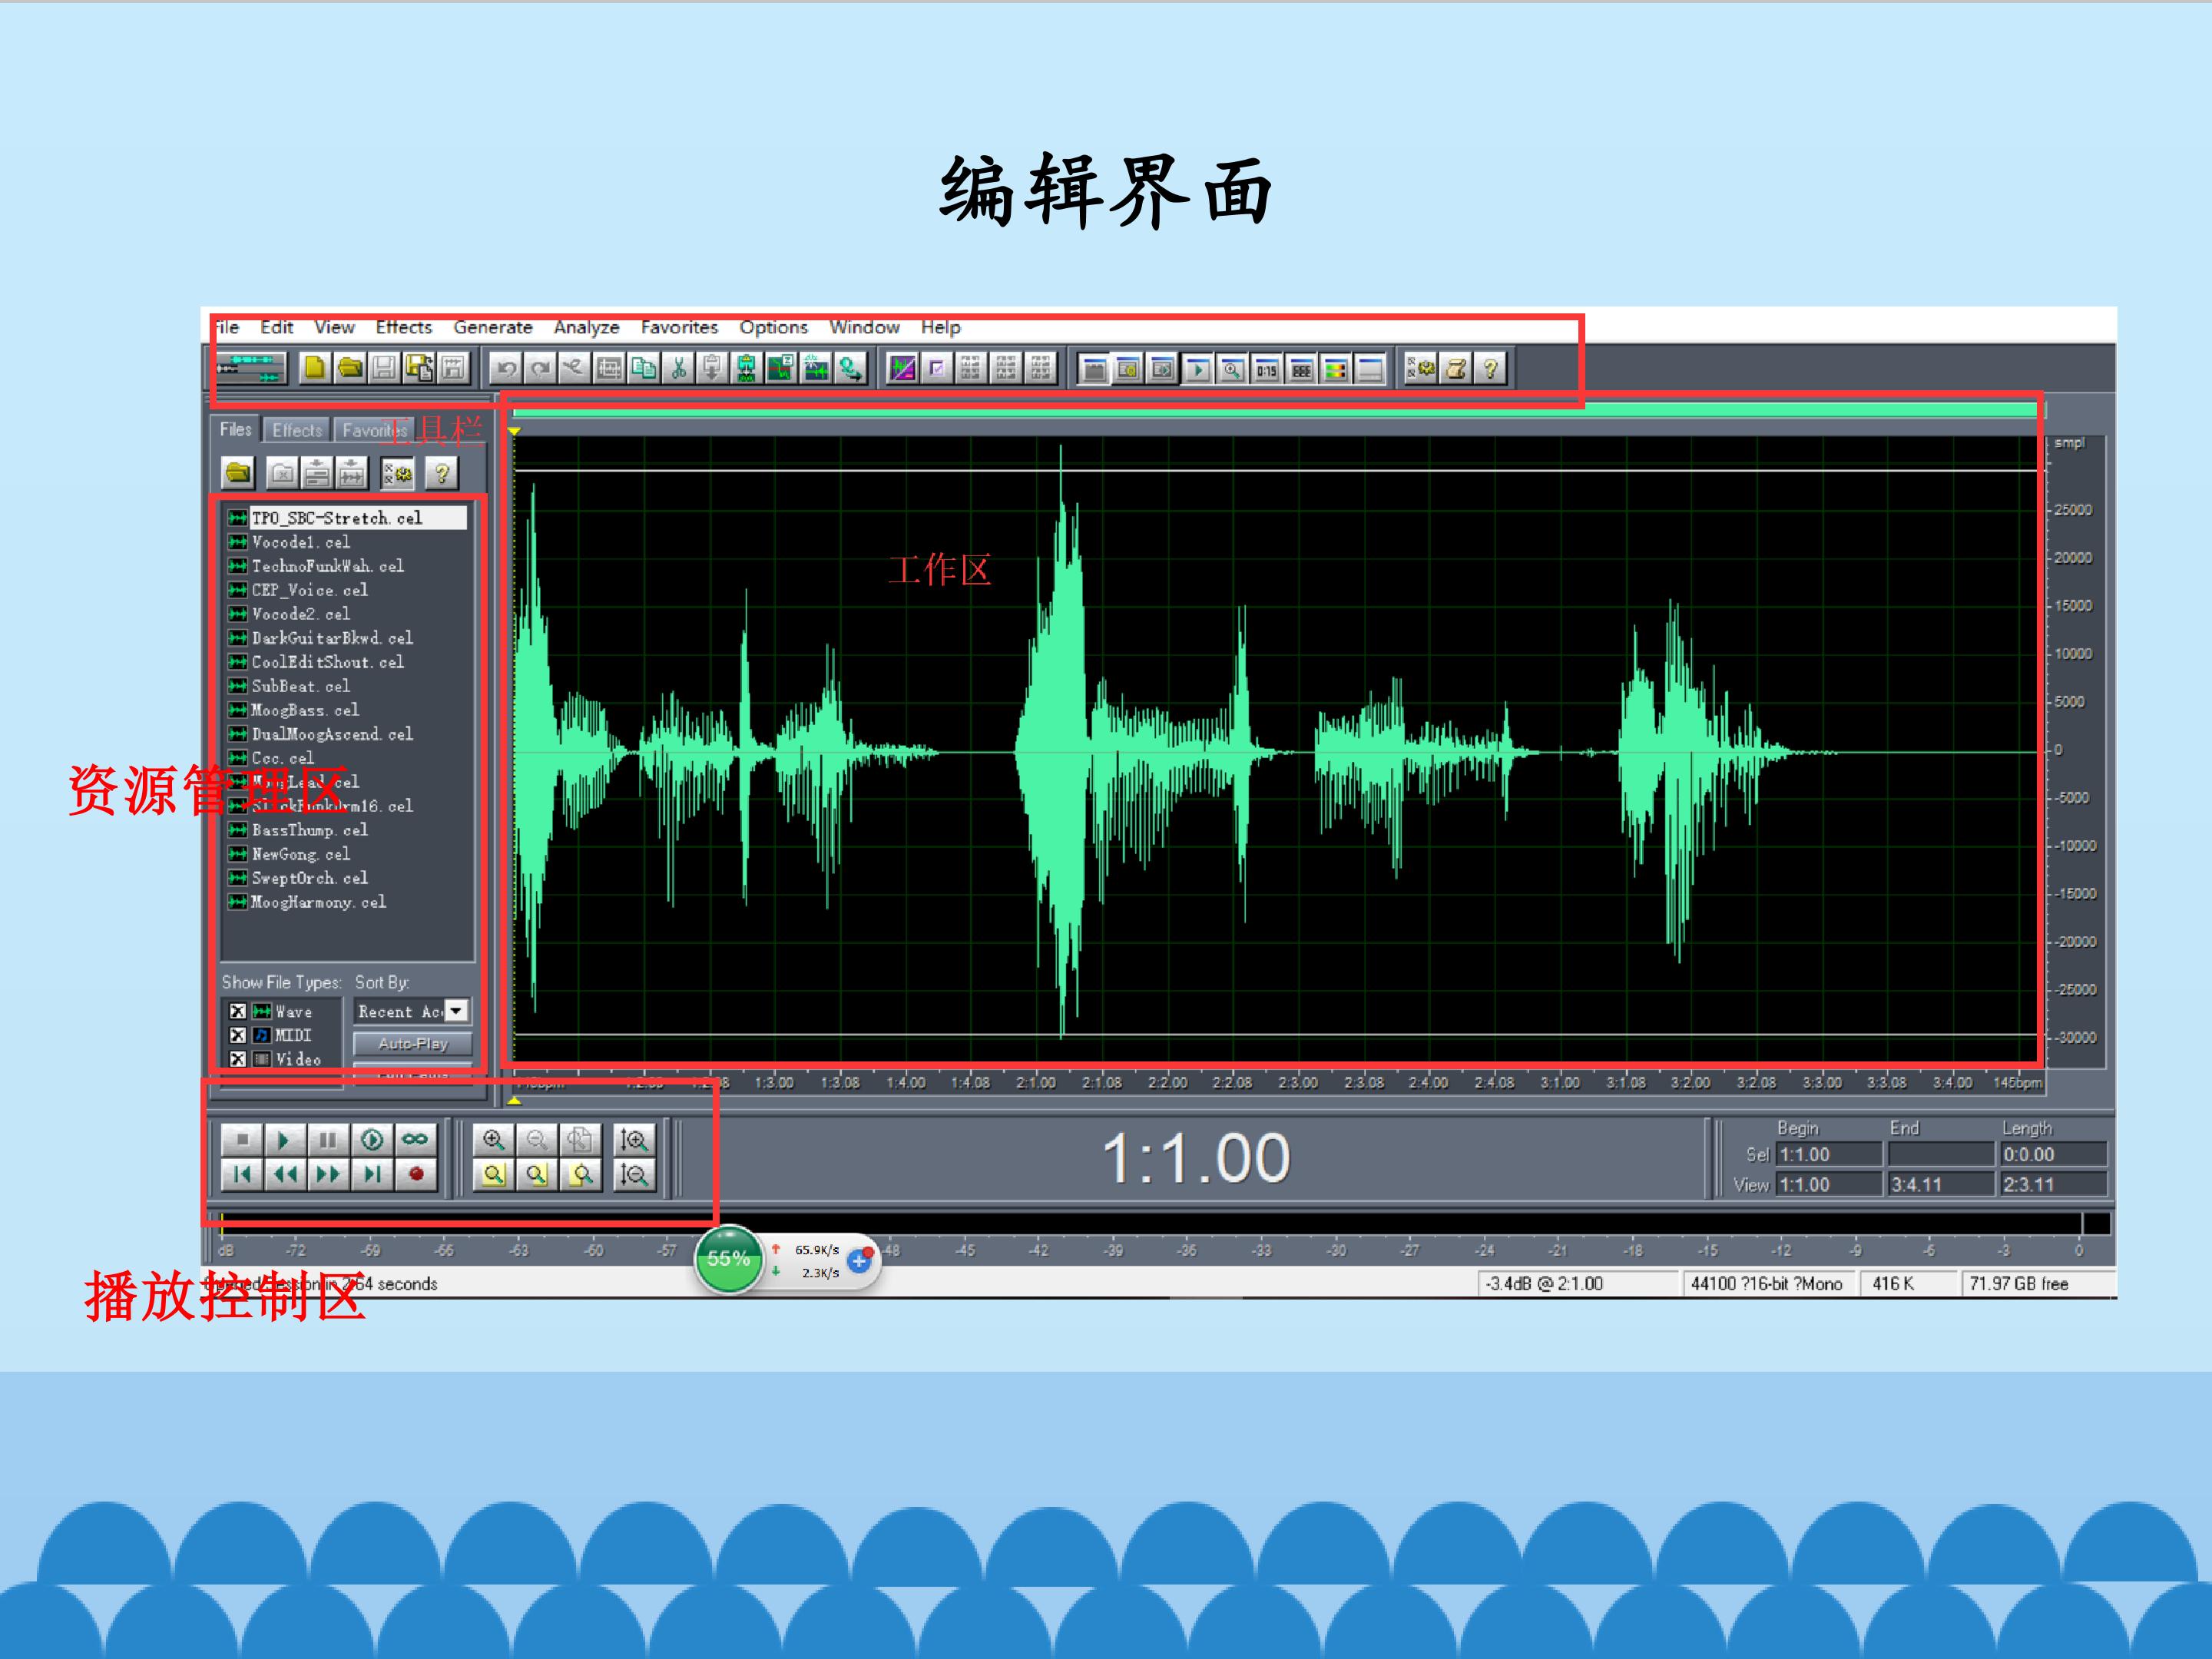Open the Effects menu
Viewport: 2212px width, 1659px height.
point(404,327)
